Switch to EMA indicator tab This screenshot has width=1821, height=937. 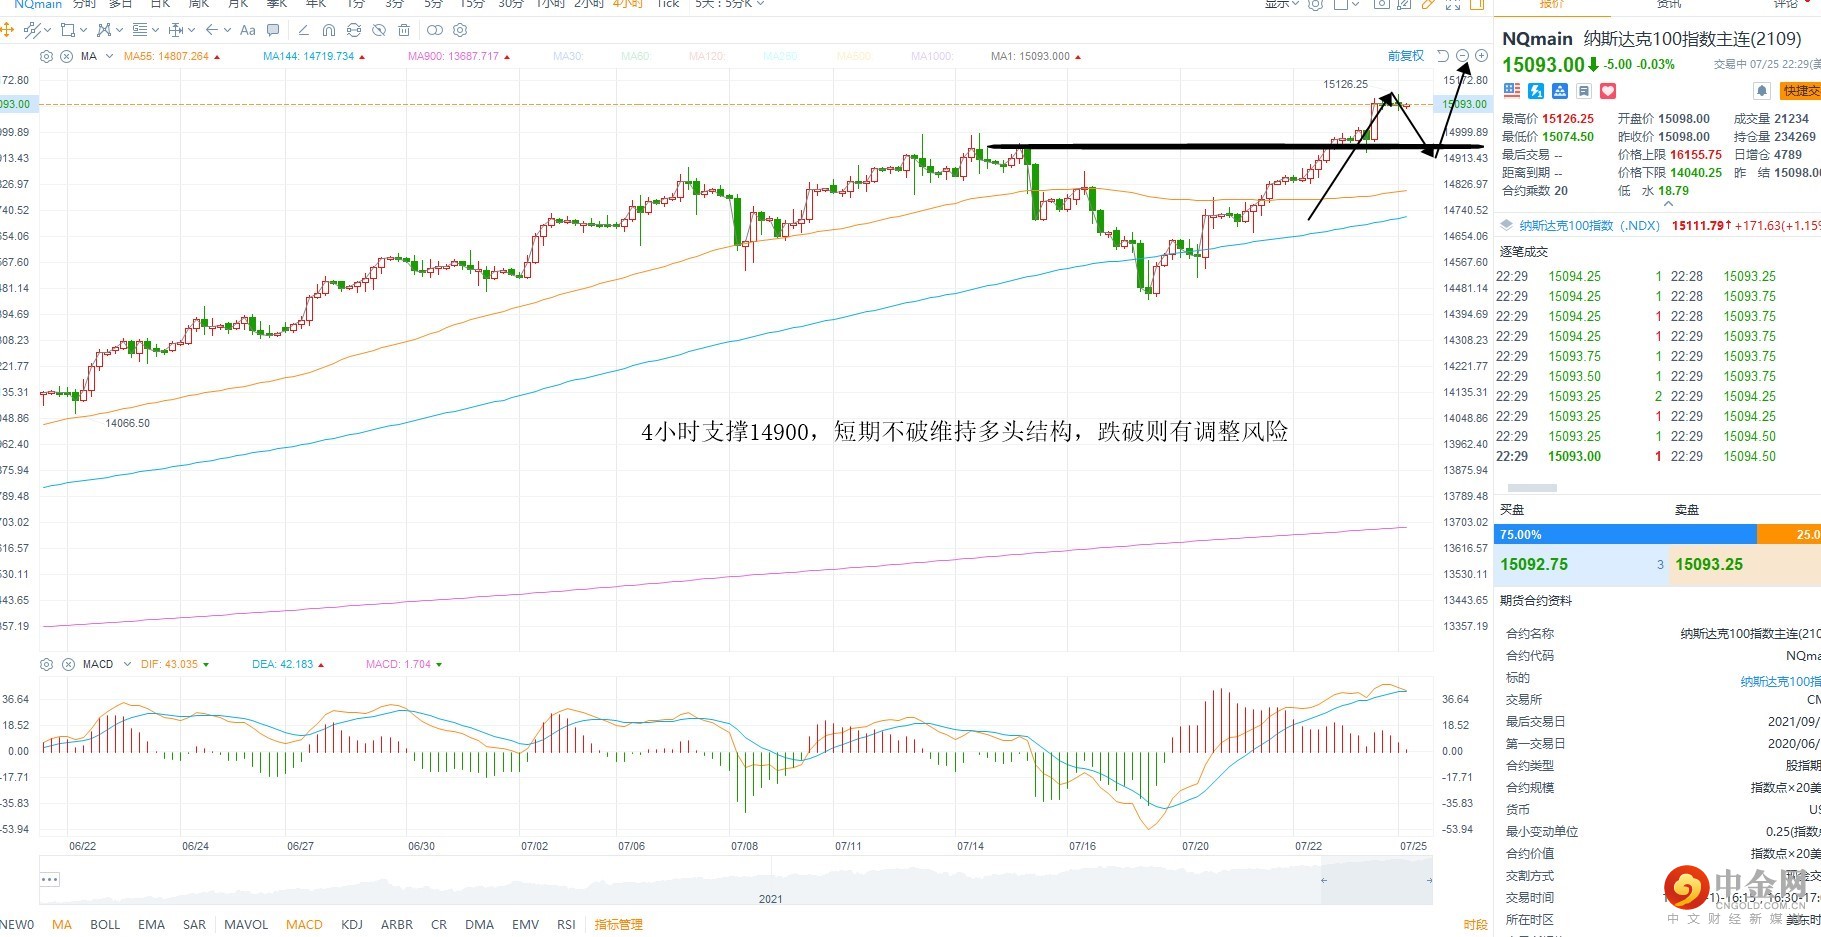151,925
